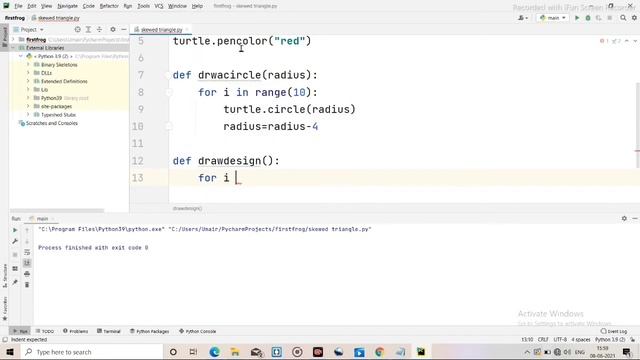Rerun main using Run panel play icon
This screenshot has width=640, height=360.
click(15, 230)
